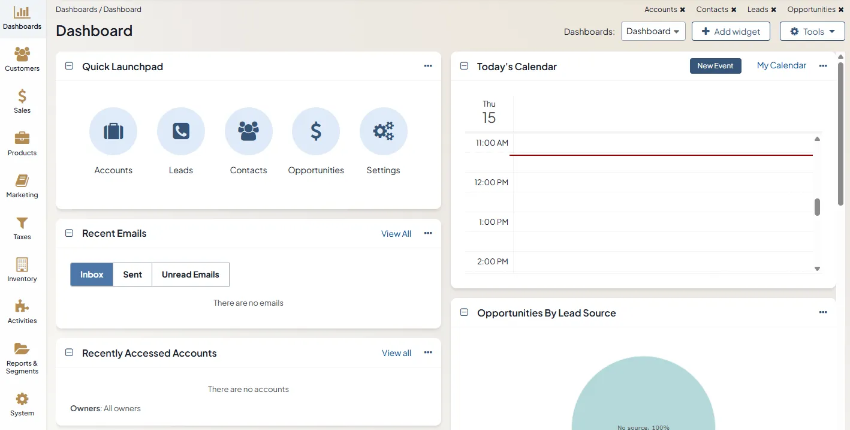Click the calendar widget scrollbar thumb

[817, 207]
